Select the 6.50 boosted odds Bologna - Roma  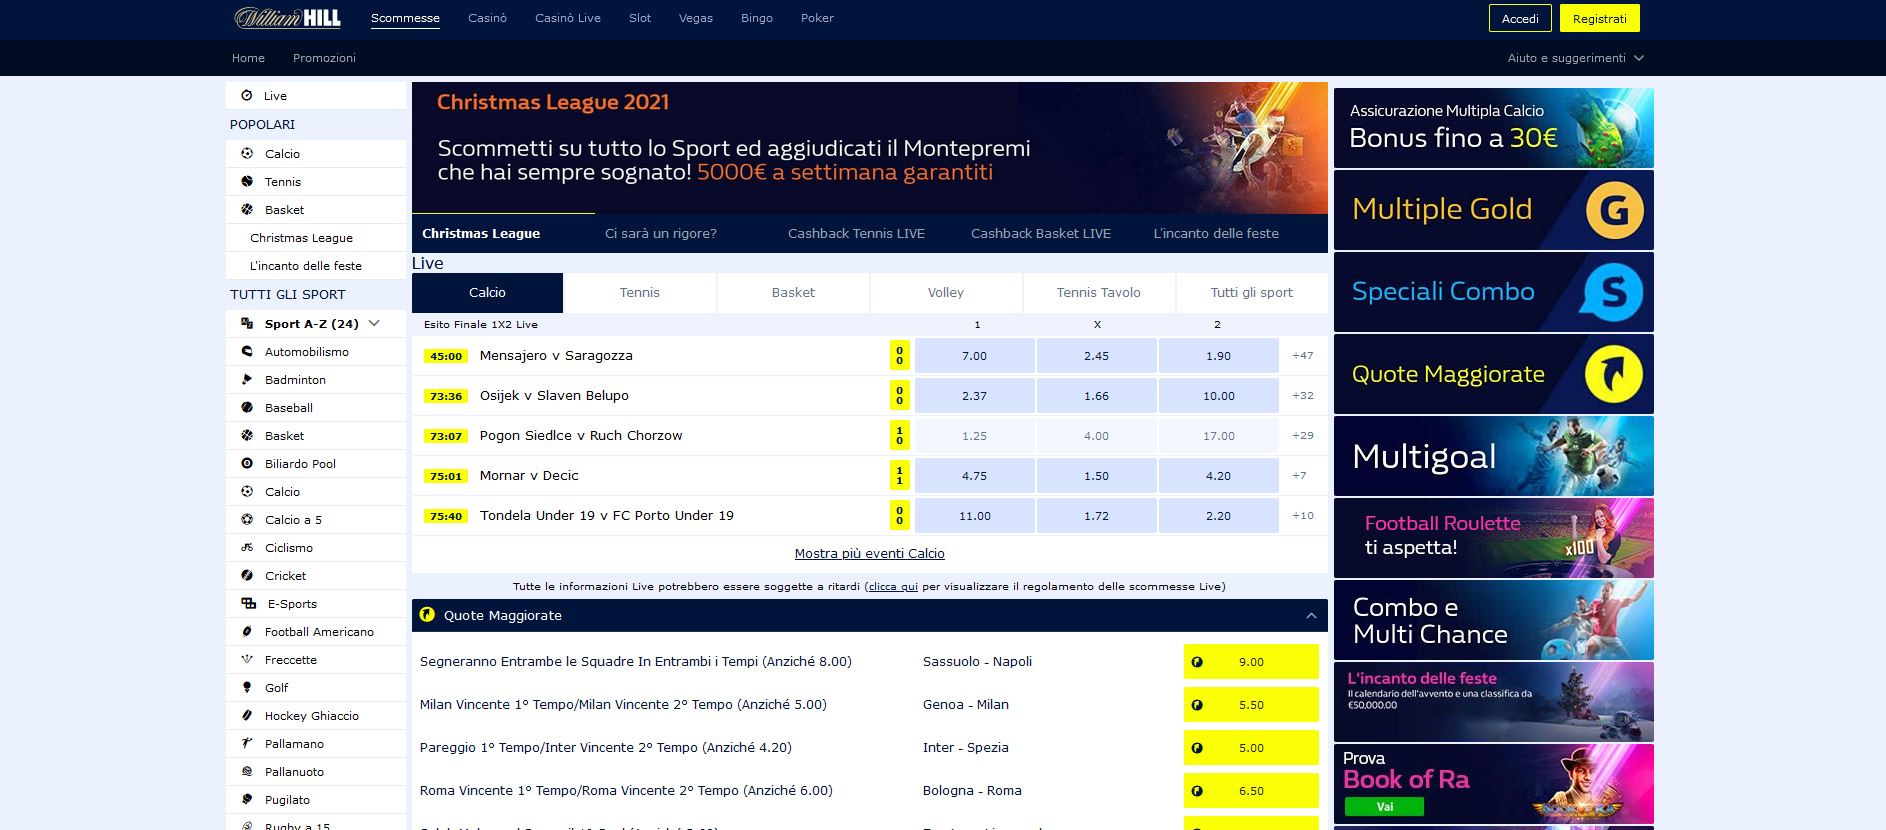tap(1251, 791)
